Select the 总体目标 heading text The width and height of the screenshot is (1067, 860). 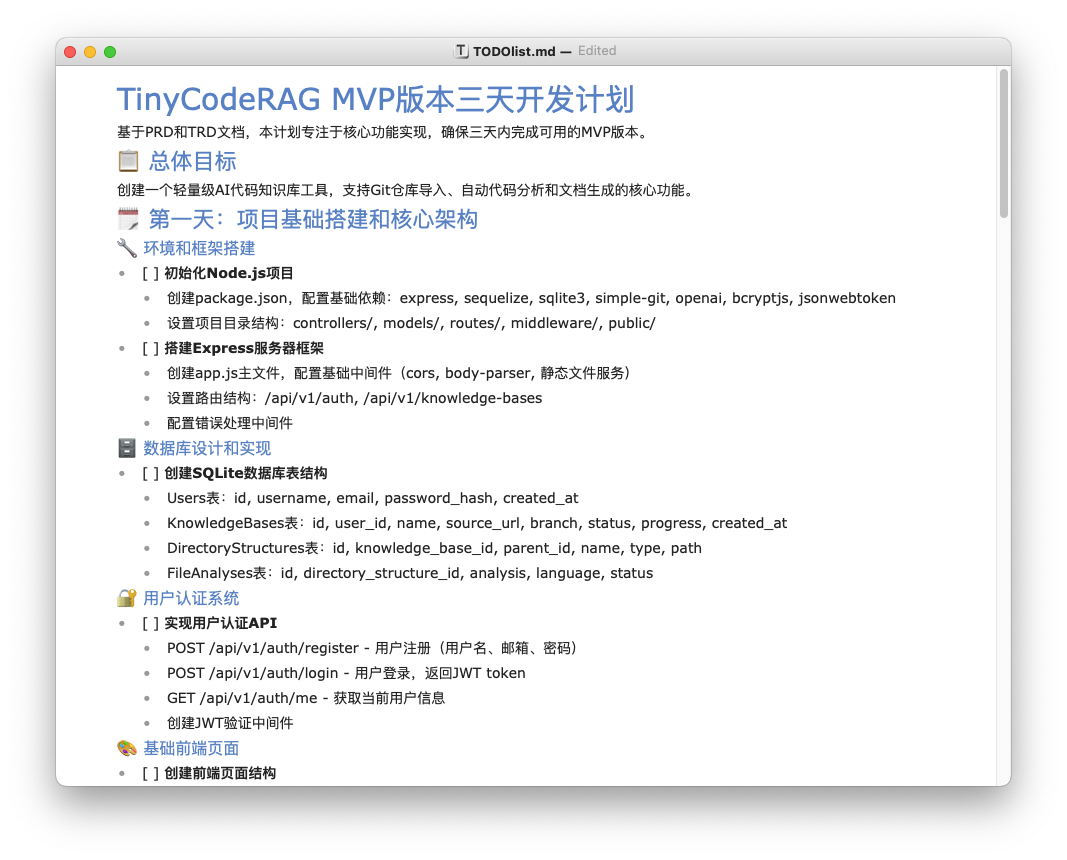(192, 160)
